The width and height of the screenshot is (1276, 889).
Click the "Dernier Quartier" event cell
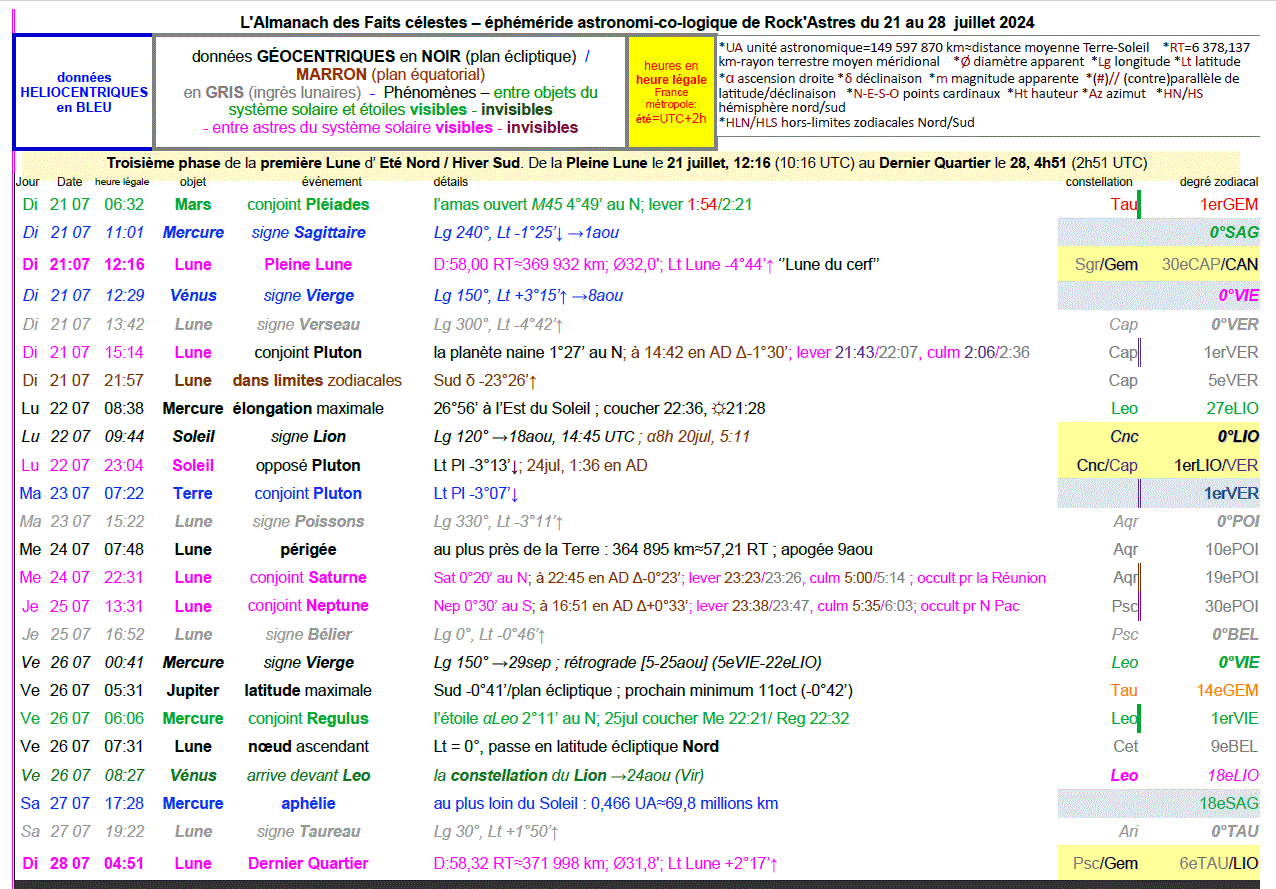[x=308, y=863]
